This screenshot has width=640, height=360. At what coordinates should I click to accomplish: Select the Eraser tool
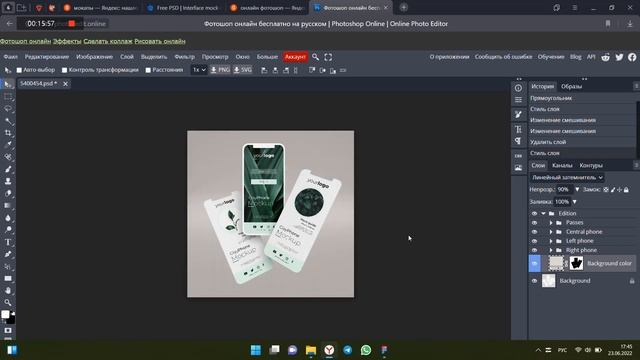point(8,193)
